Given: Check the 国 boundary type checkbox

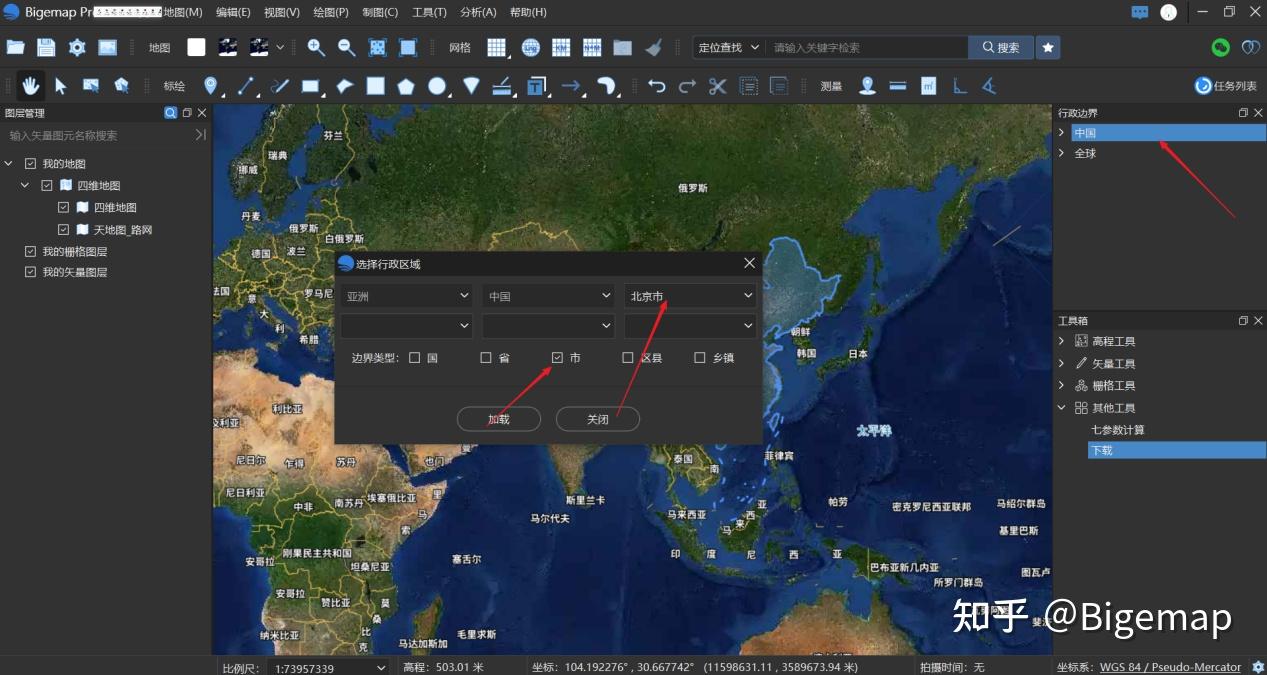Looking at the screenshot, I should click(x=415, y=358).
